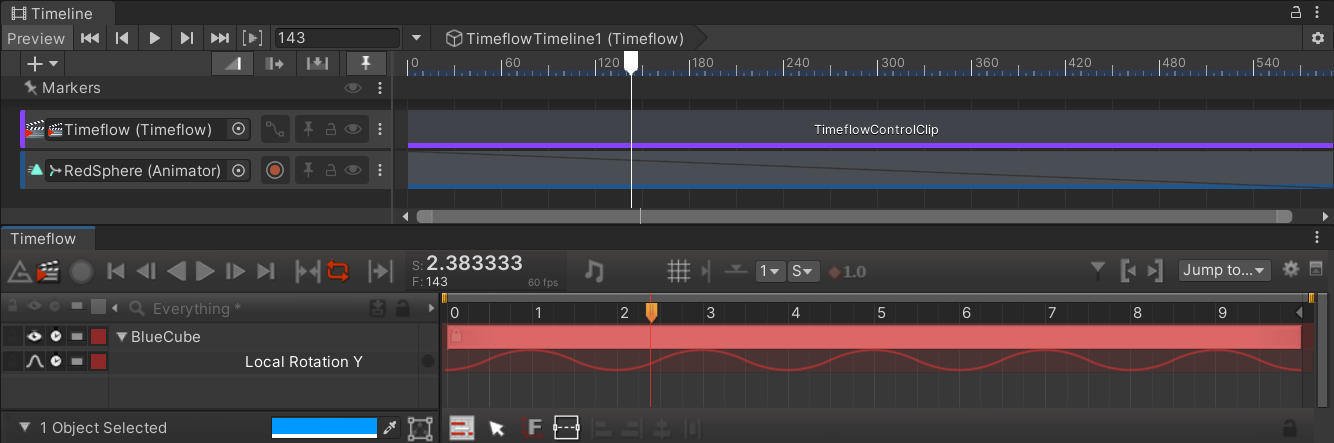The image size is (1334, 443).
Task: Click the music note audio icon
Action: click(594, 271)
